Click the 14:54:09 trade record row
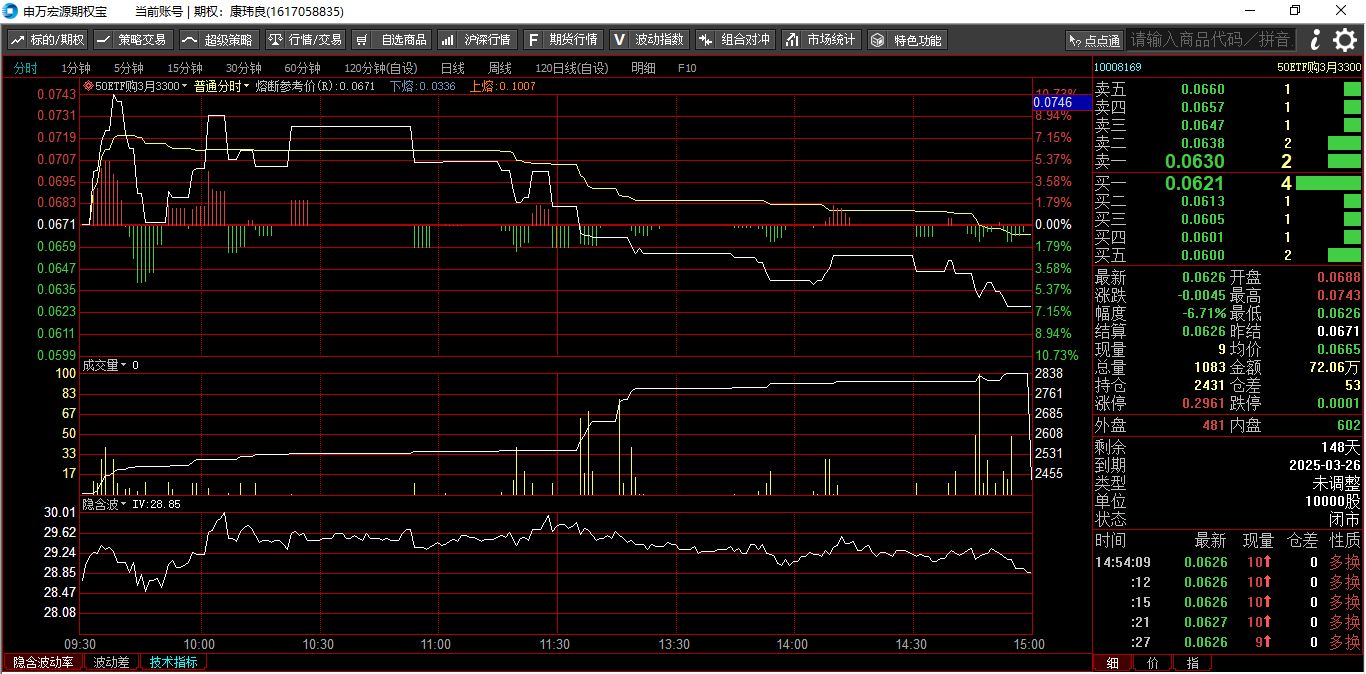The height and width of the screenshot is (674, 1366). (x=1228, y=562)
